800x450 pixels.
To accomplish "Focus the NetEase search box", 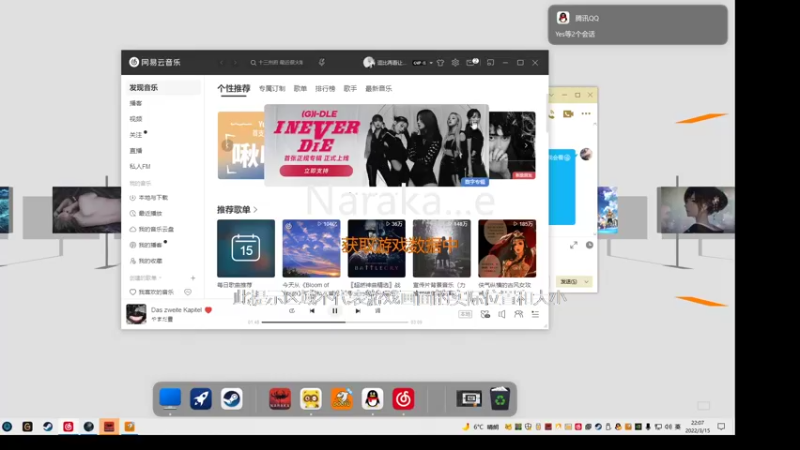I will pos(278,63).
